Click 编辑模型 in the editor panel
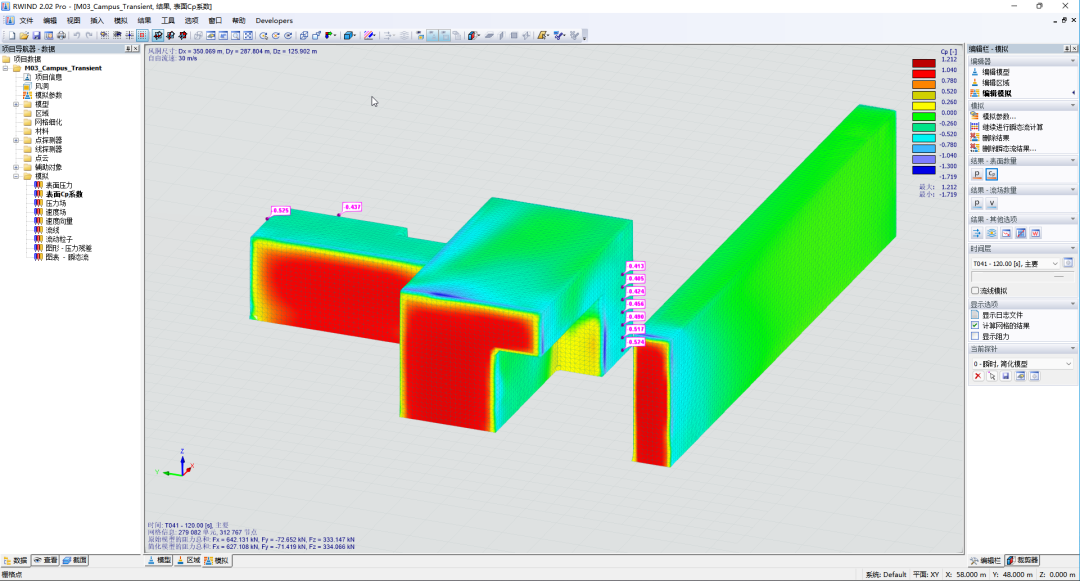This screenshot has width=1080, height=581. tap(996, 72)
